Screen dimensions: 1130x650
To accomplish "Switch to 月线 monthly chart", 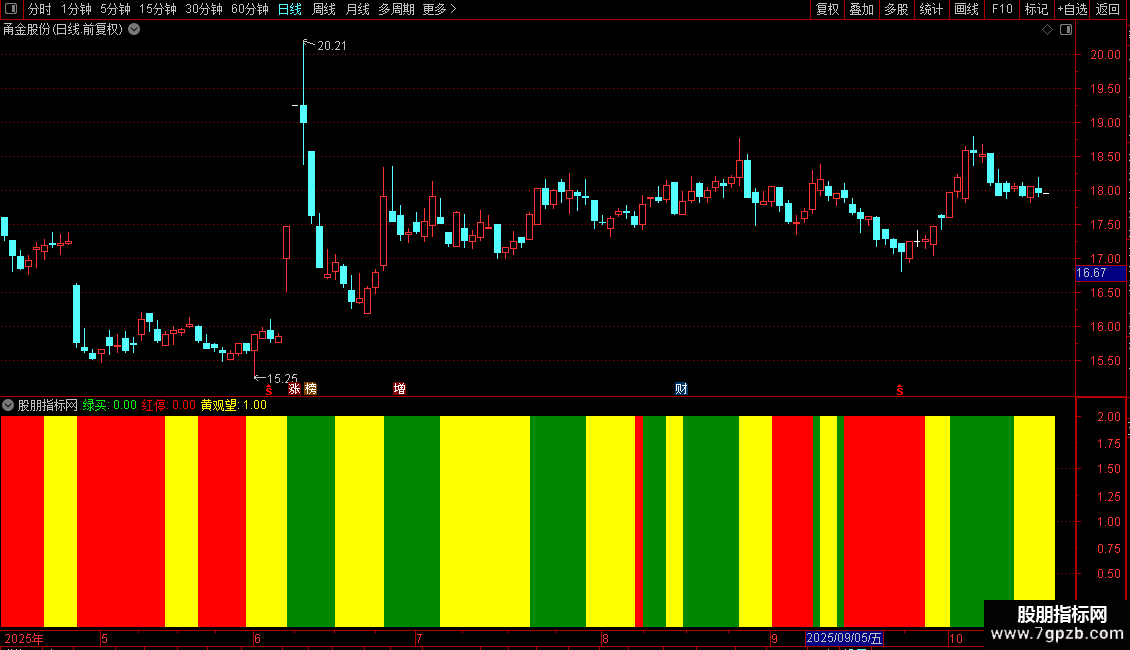I will 357,9.
